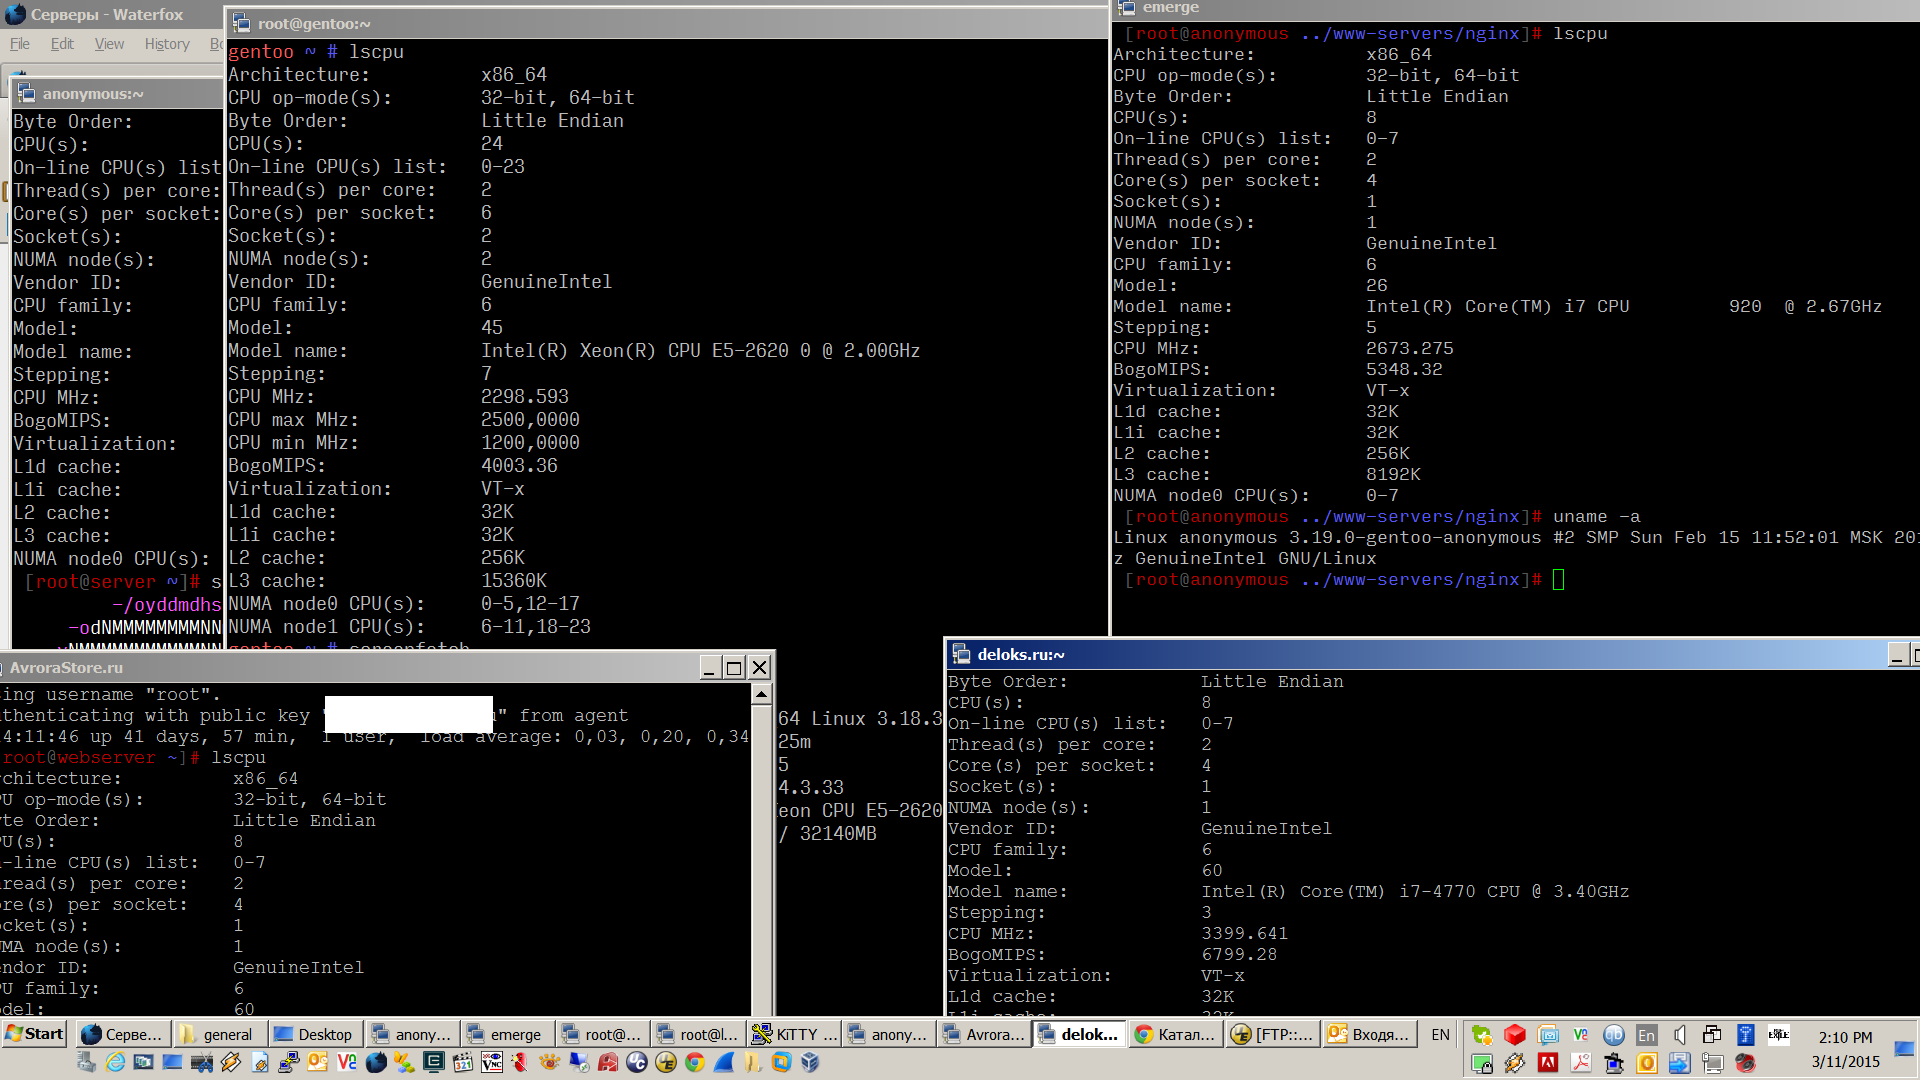Screen dimensions: 1920x1080
Task: Click the Adobe Reader tray icon
Action: [1580, 1063]
